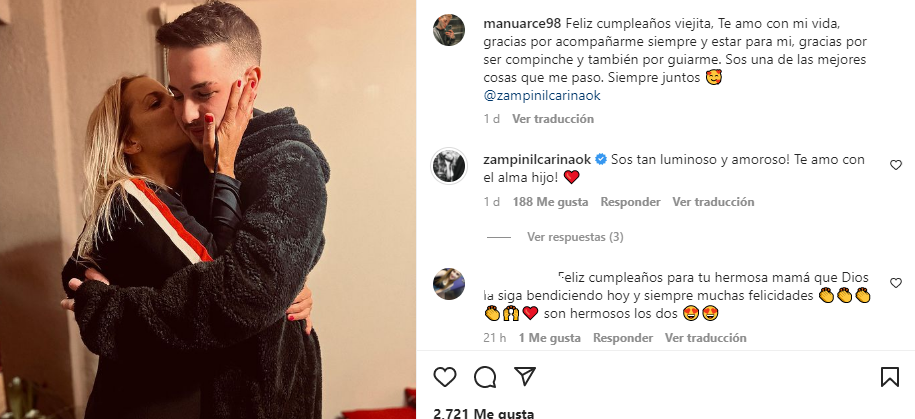Viewport: 915px width, 419px height.
Task: Click the manuarce98 username
Action: (x=522, y=24)
